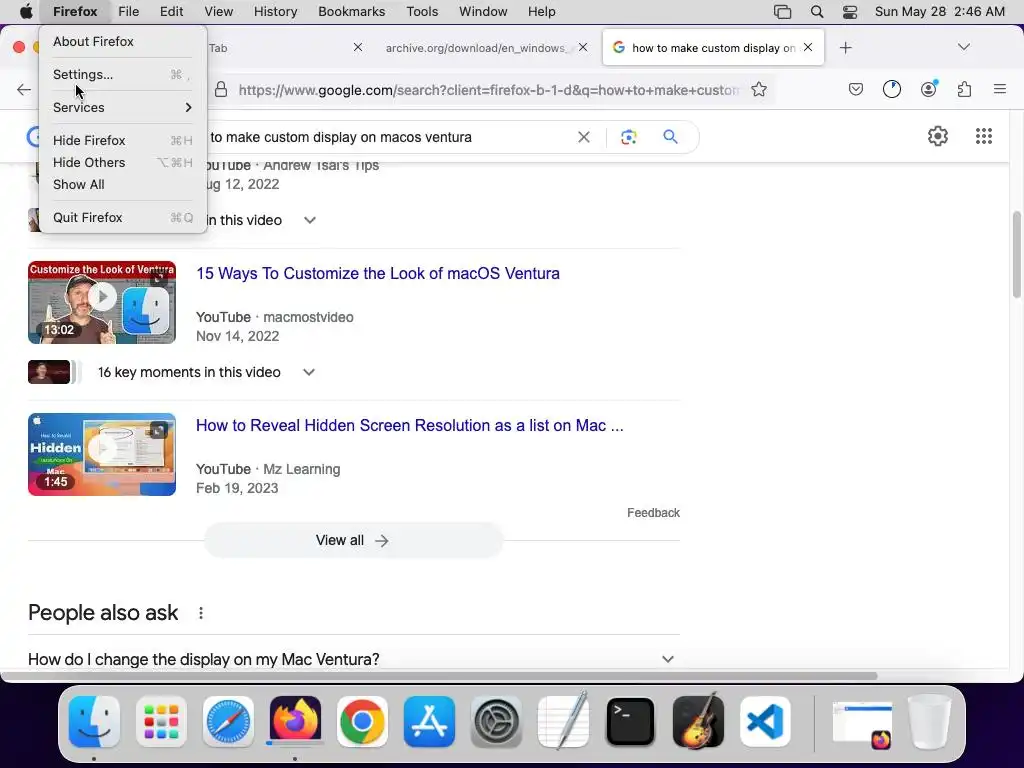This screenshot has height=768, width=1024.
Task: Open the Extensions puzzle icon
Action: 965,89
